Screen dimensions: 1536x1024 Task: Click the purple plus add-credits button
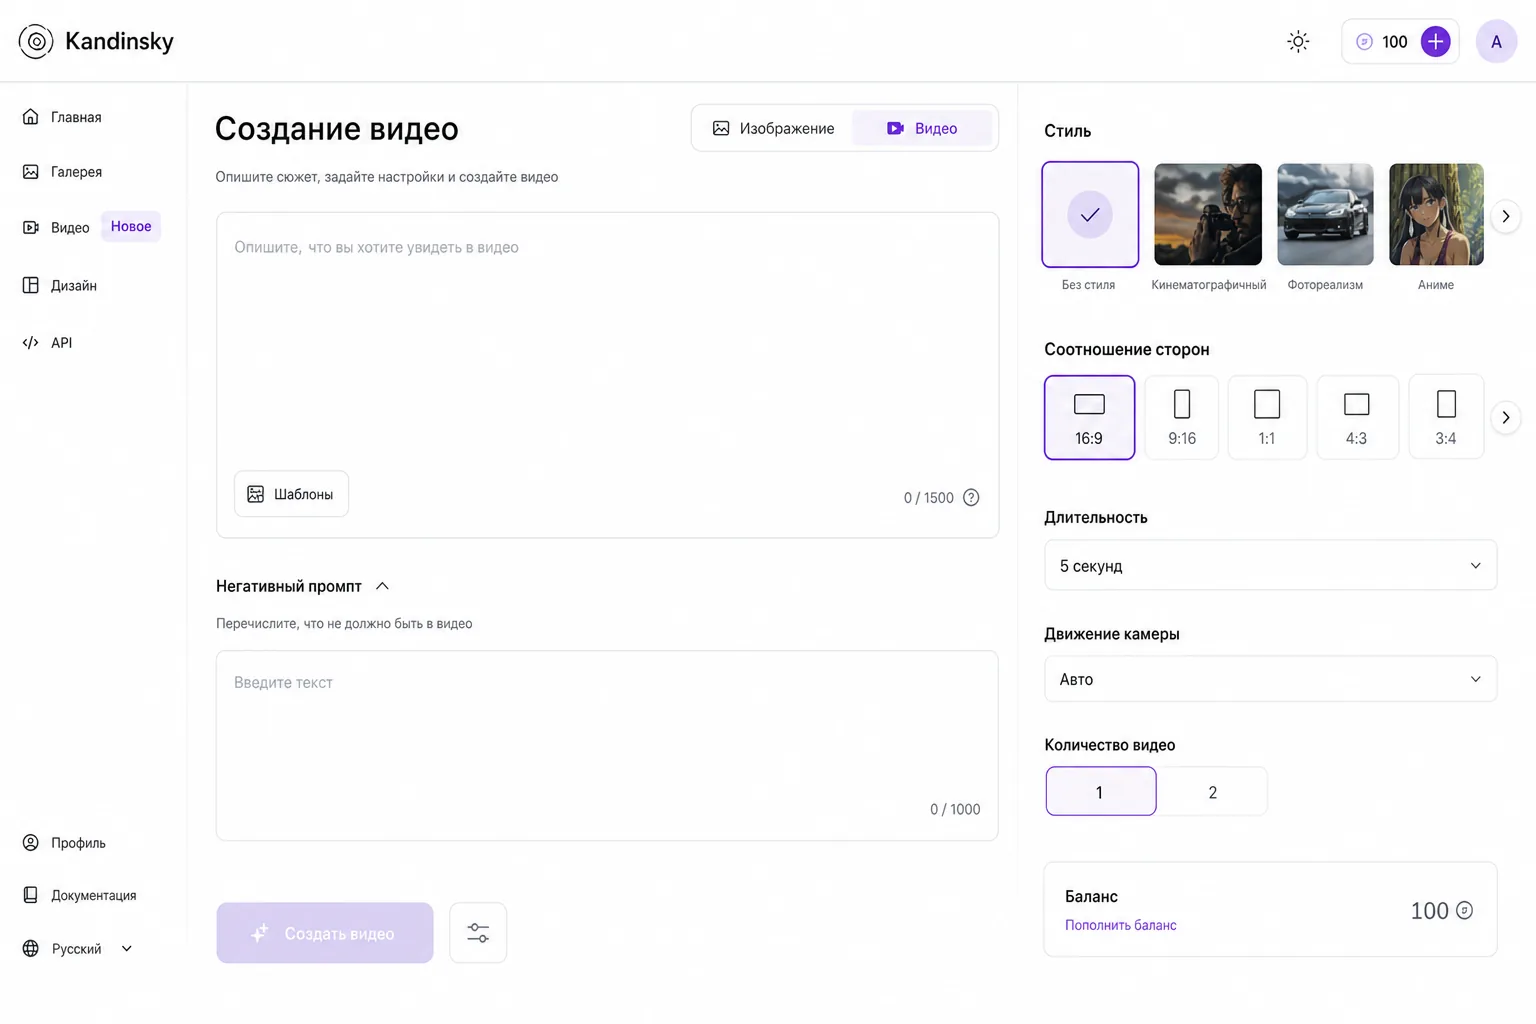click(1435, 42)
